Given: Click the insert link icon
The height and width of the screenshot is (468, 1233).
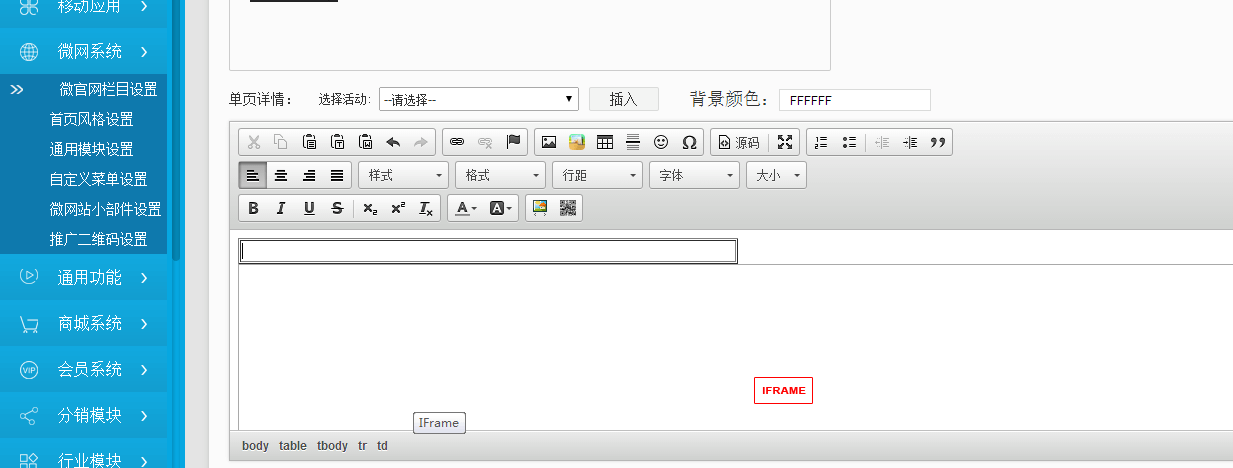Looking at the screenshot, I should pos(457,142).
